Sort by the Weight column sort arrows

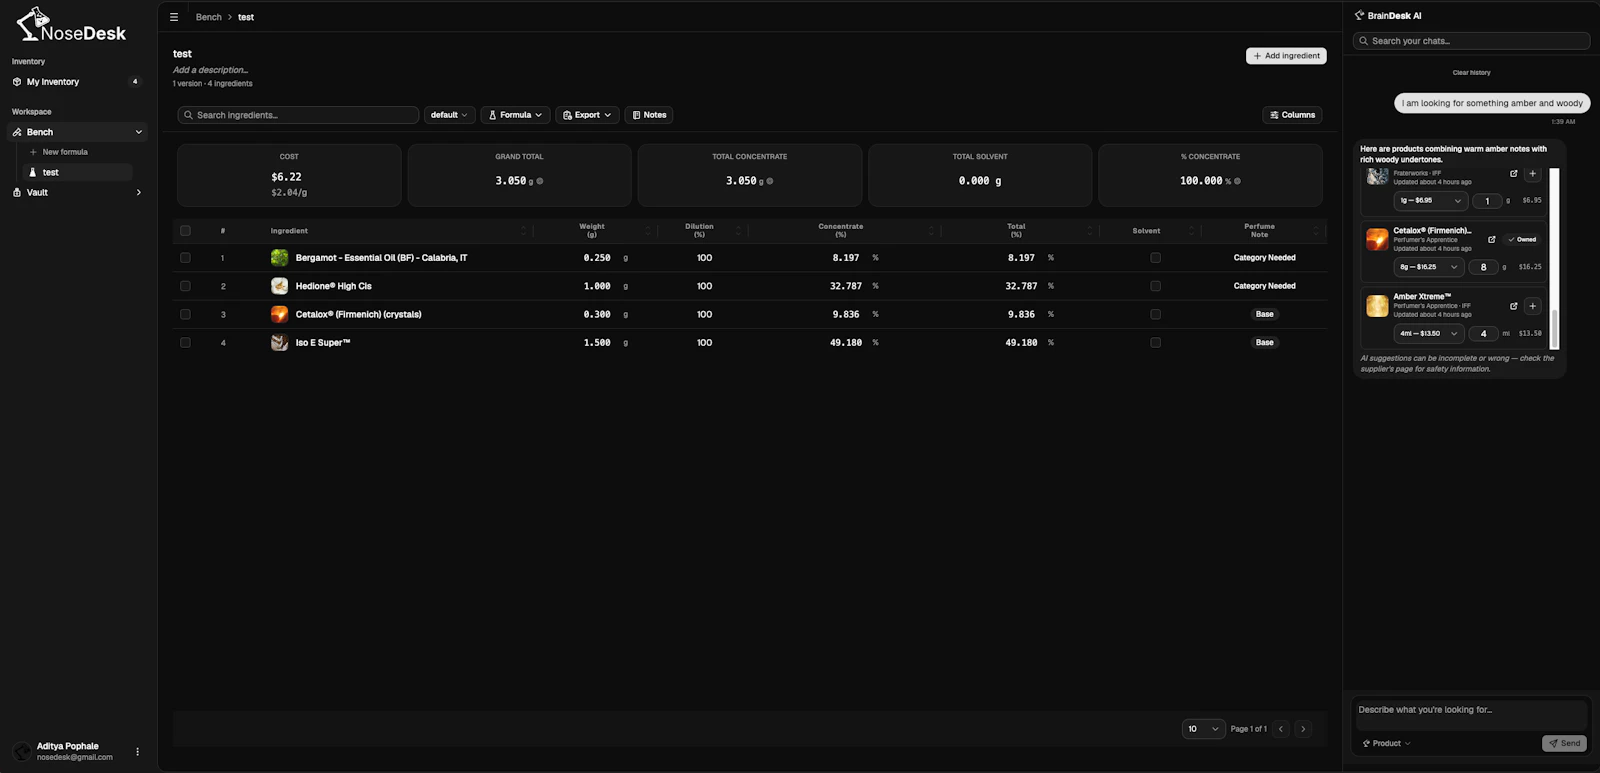647,231
